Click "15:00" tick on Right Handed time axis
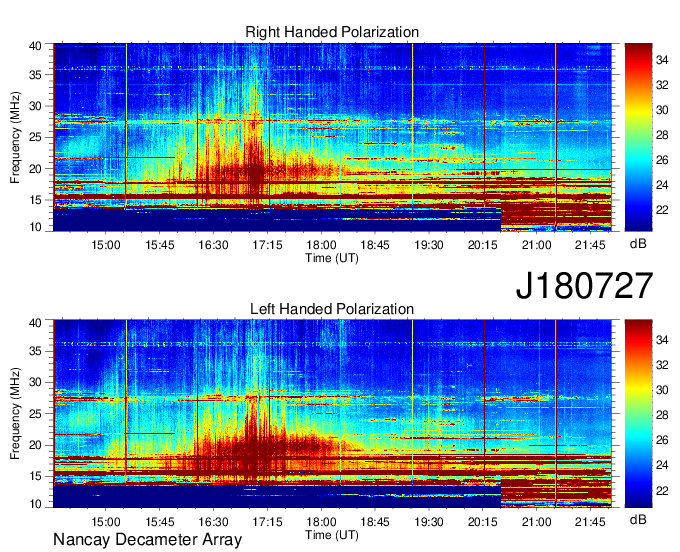This screenshot has width=680, height=552. 105,245
